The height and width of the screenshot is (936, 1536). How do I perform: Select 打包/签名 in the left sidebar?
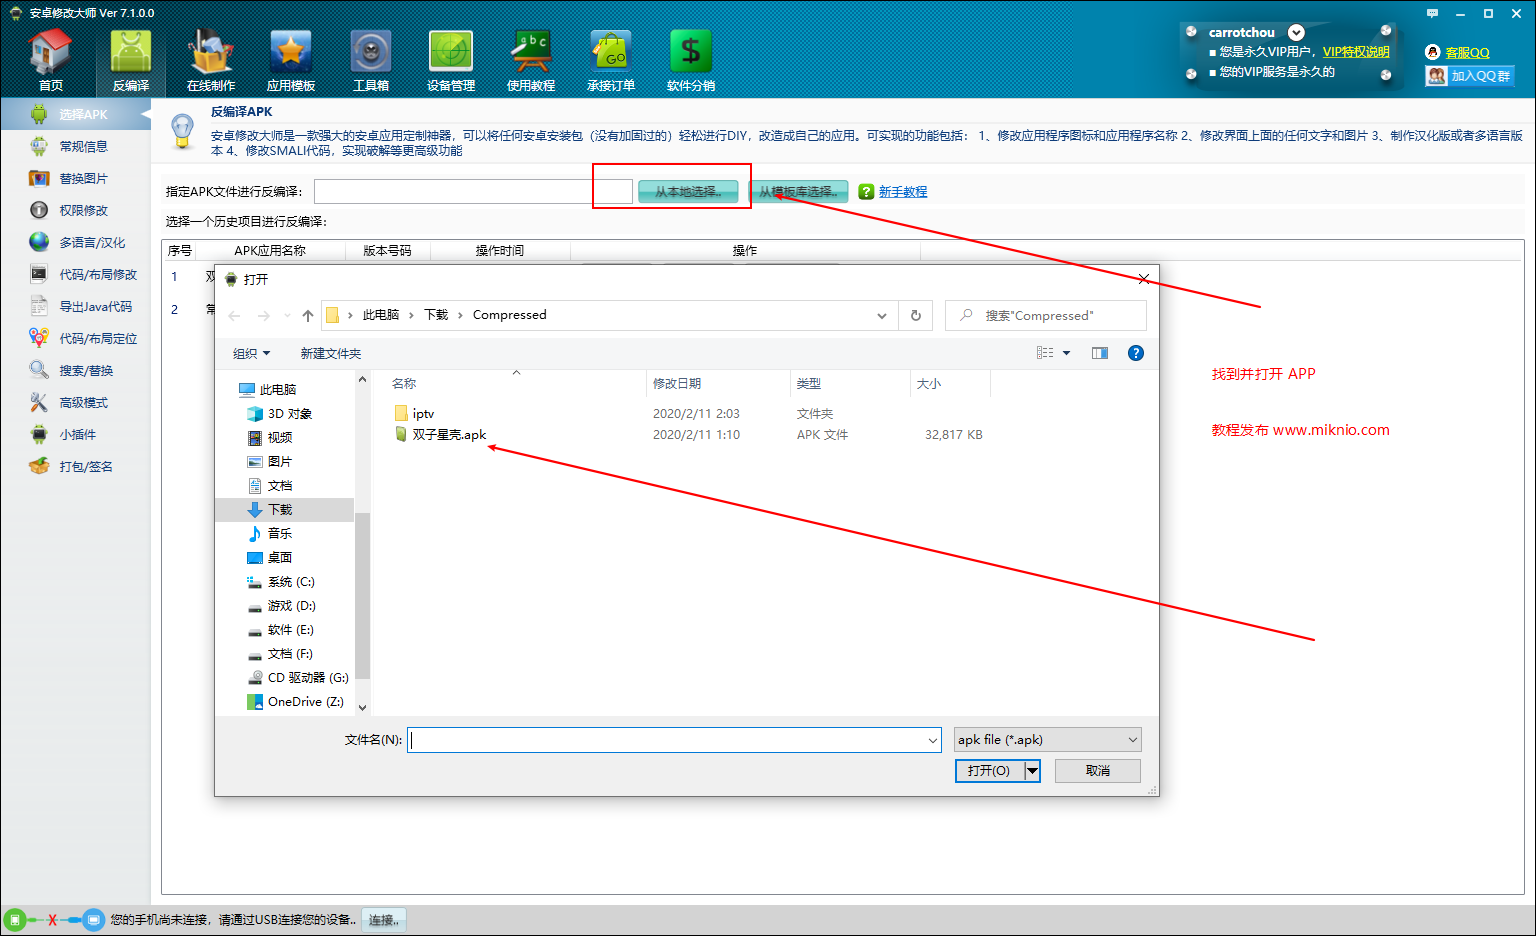click(x=85, y=467)
